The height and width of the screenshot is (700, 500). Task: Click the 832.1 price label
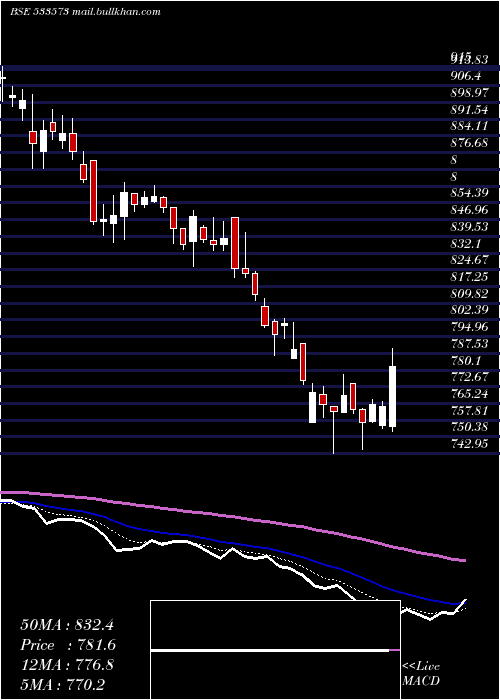466,243
